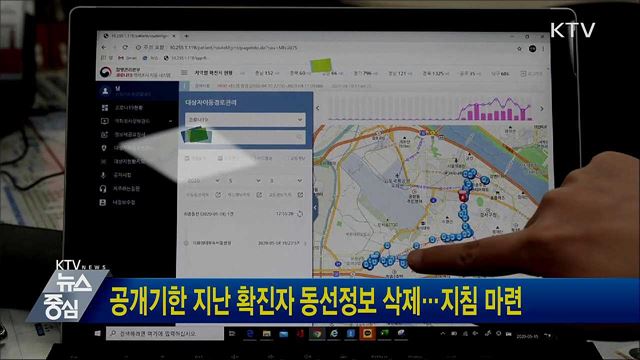Open File Explorer from the taskbar
This screenshot has width=640, height=360.
(267, 333)
